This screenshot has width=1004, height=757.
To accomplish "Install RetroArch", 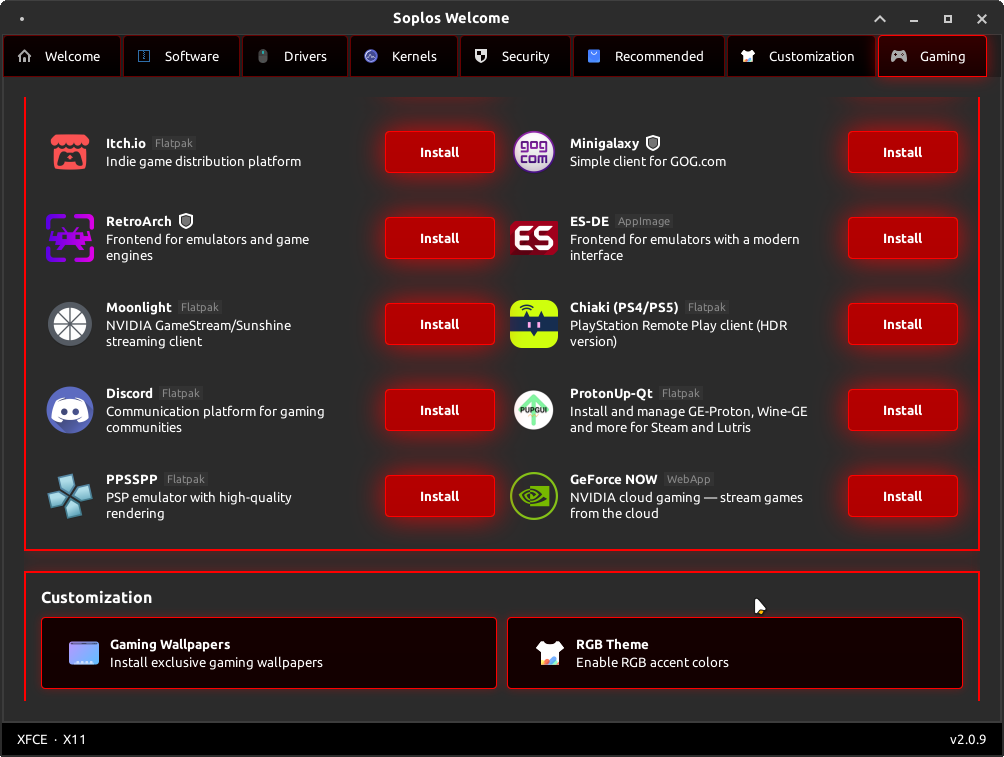I will (440, 238).
